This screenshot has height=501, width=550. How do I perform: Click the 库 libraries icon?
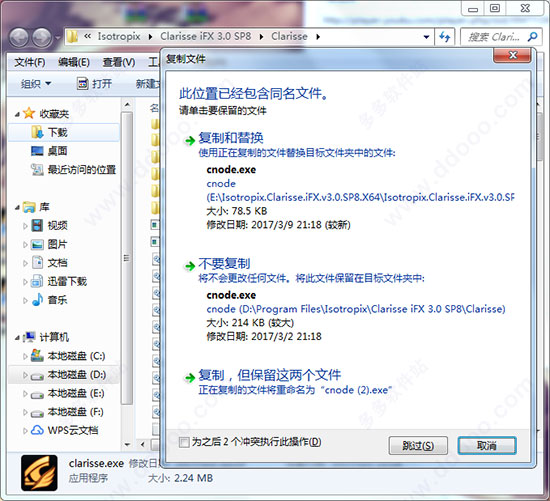click(29, 207)
